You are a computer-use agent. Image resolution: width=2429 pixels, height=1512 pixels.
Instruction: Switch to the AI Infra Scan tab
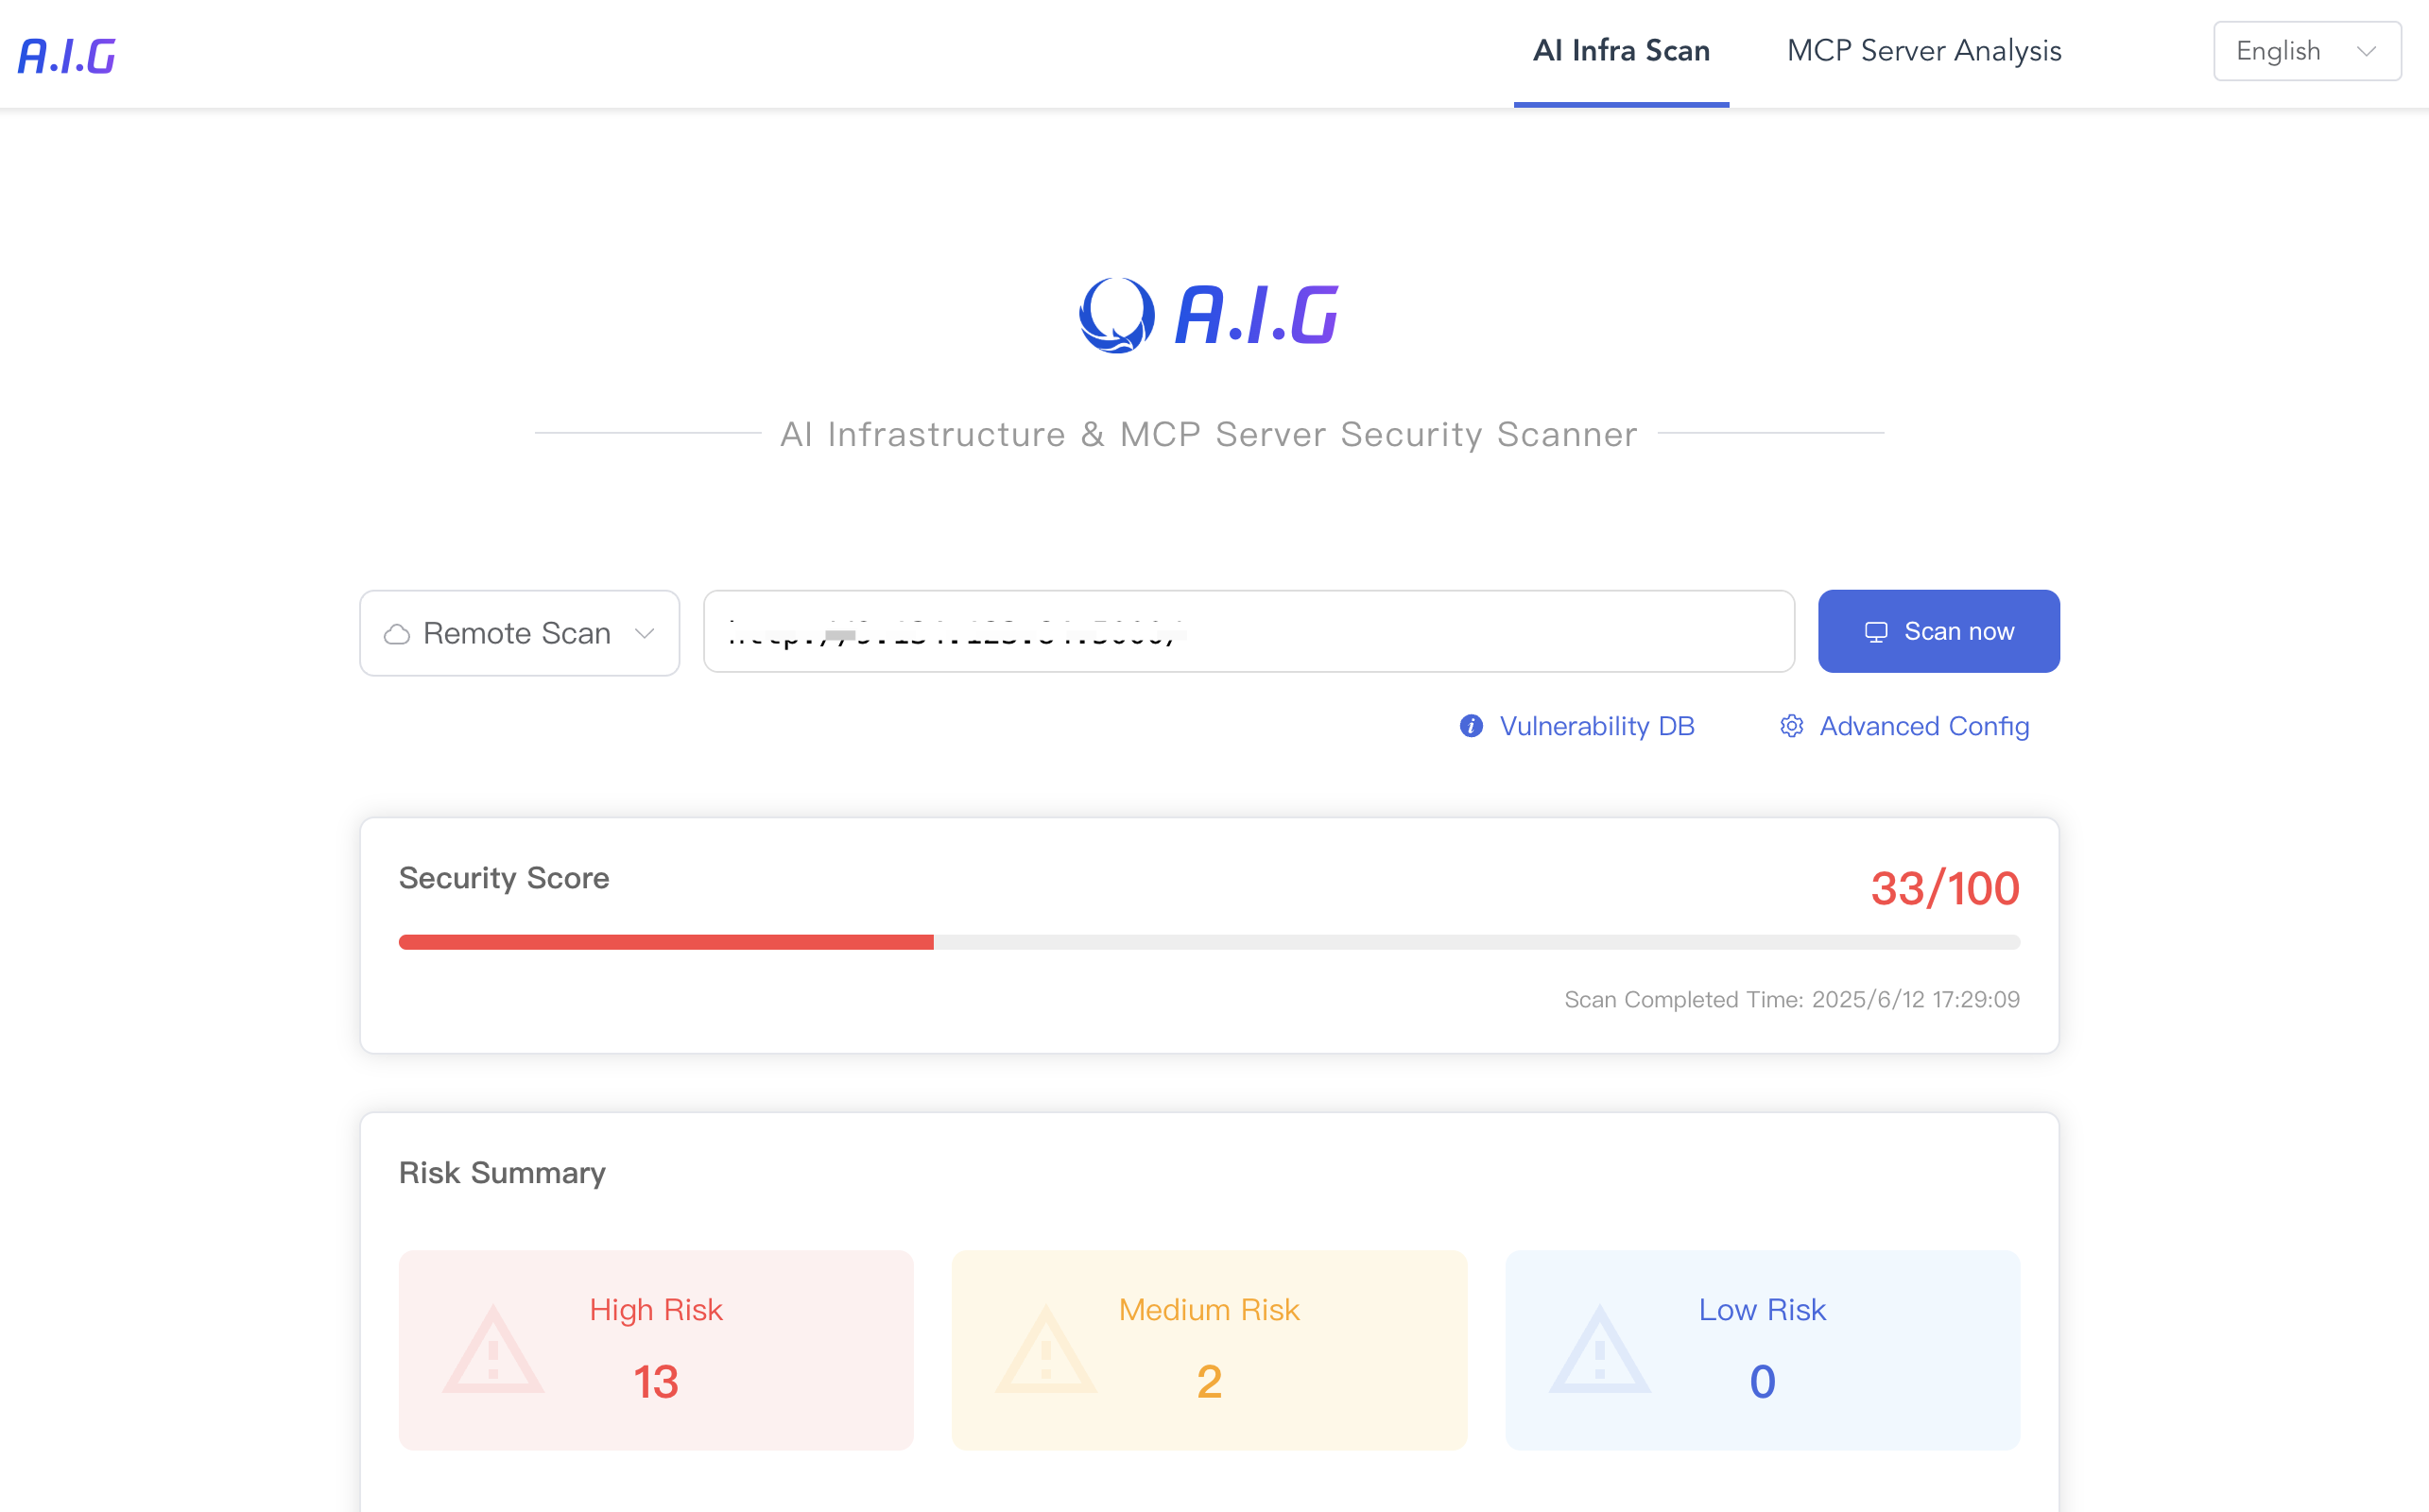pyautogui.click(x=1621, y=51)
